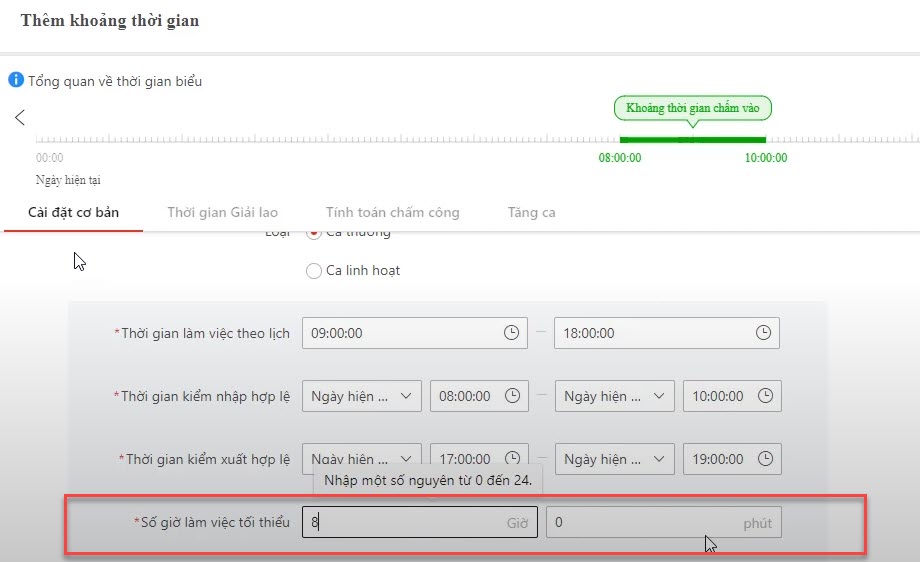Open the Tính toán chấm công tab
920x562 pixels.
[392, 212]
